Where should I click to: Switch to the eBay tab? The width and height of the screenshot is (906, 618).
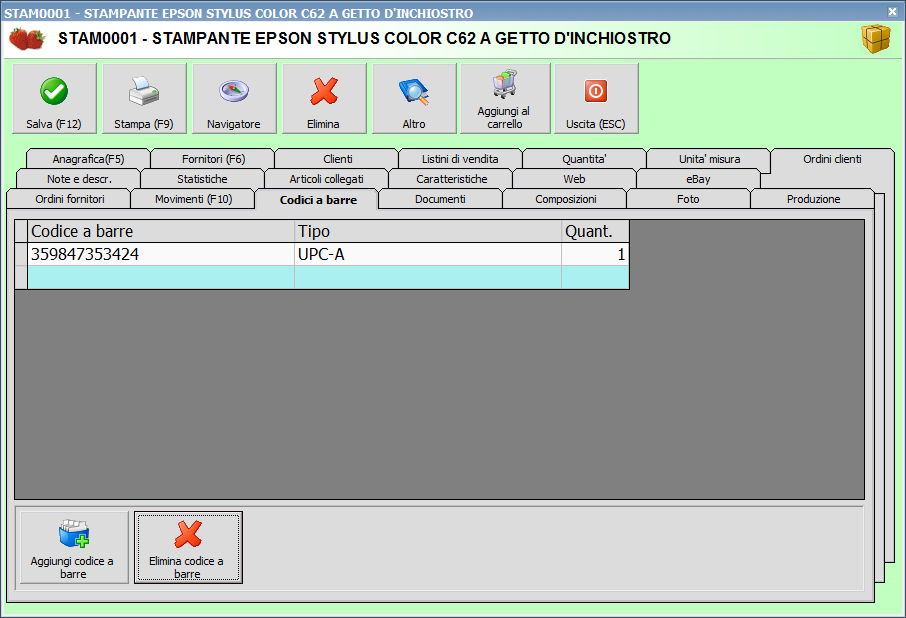[x=698, y=179]
